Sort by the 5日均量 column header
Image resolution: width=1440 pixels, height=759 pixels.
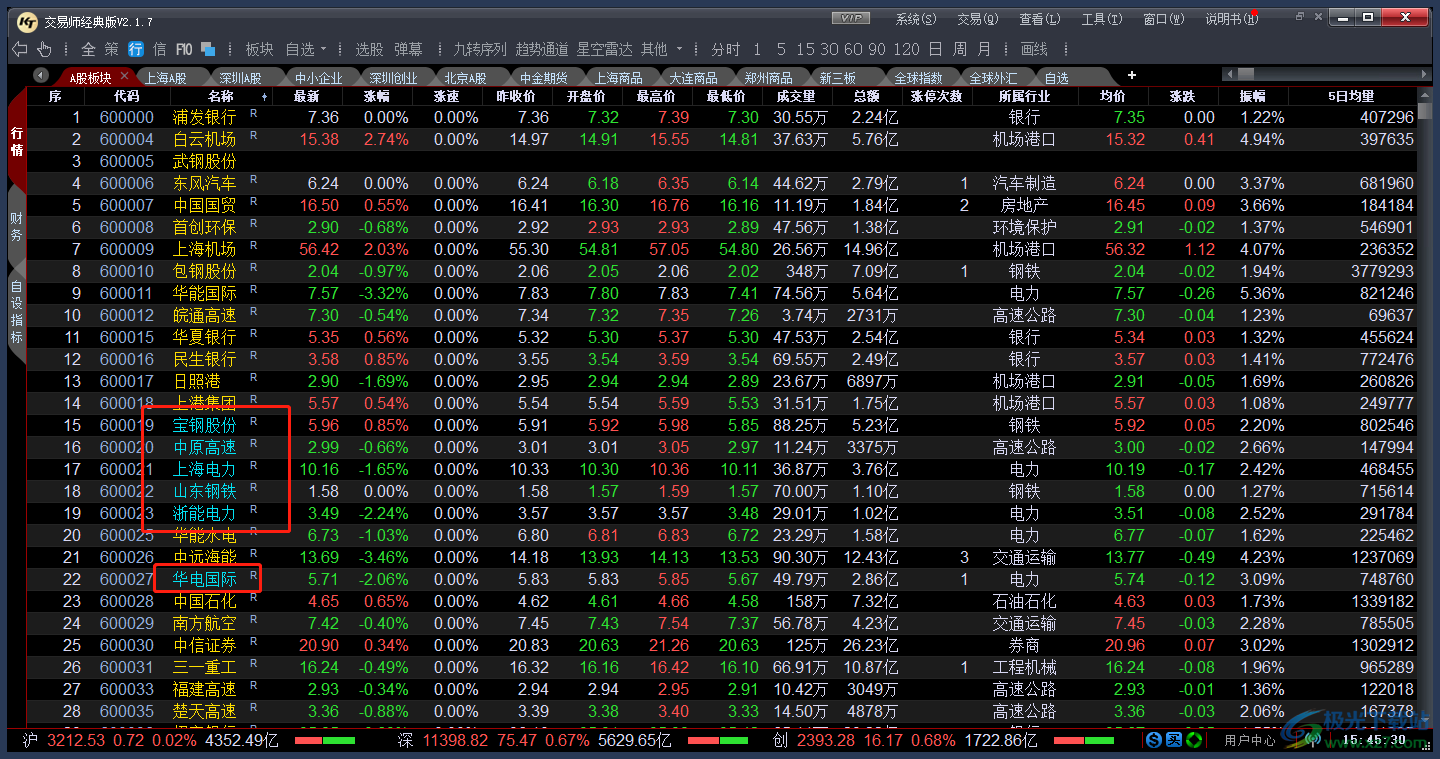pos(1350,96)
